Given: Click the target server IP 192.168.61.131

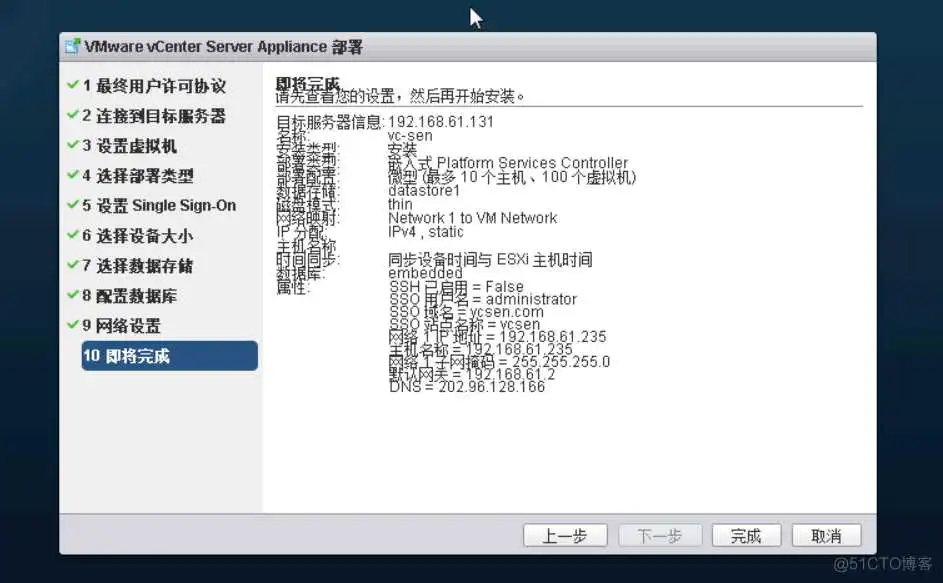Looking at the screenshot, I should [x=441, y=122].
